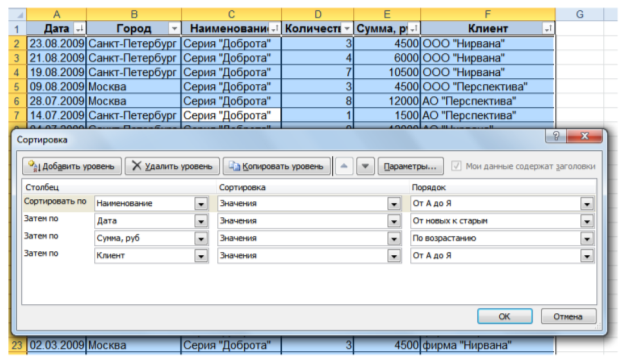The width and height of the screenshot is (620, 360).
Task: Select row 5 header number
Action: coord(17,87)
